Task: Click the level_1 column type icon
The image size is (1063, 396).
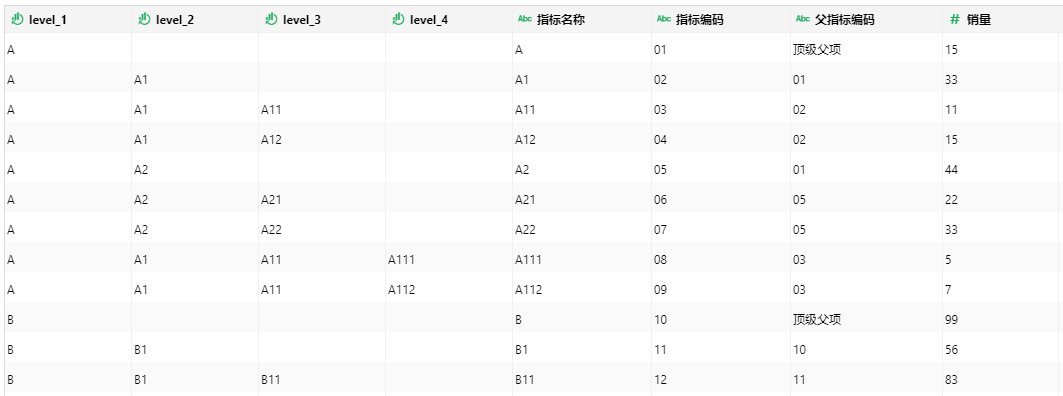Action: tap(18, 20)
